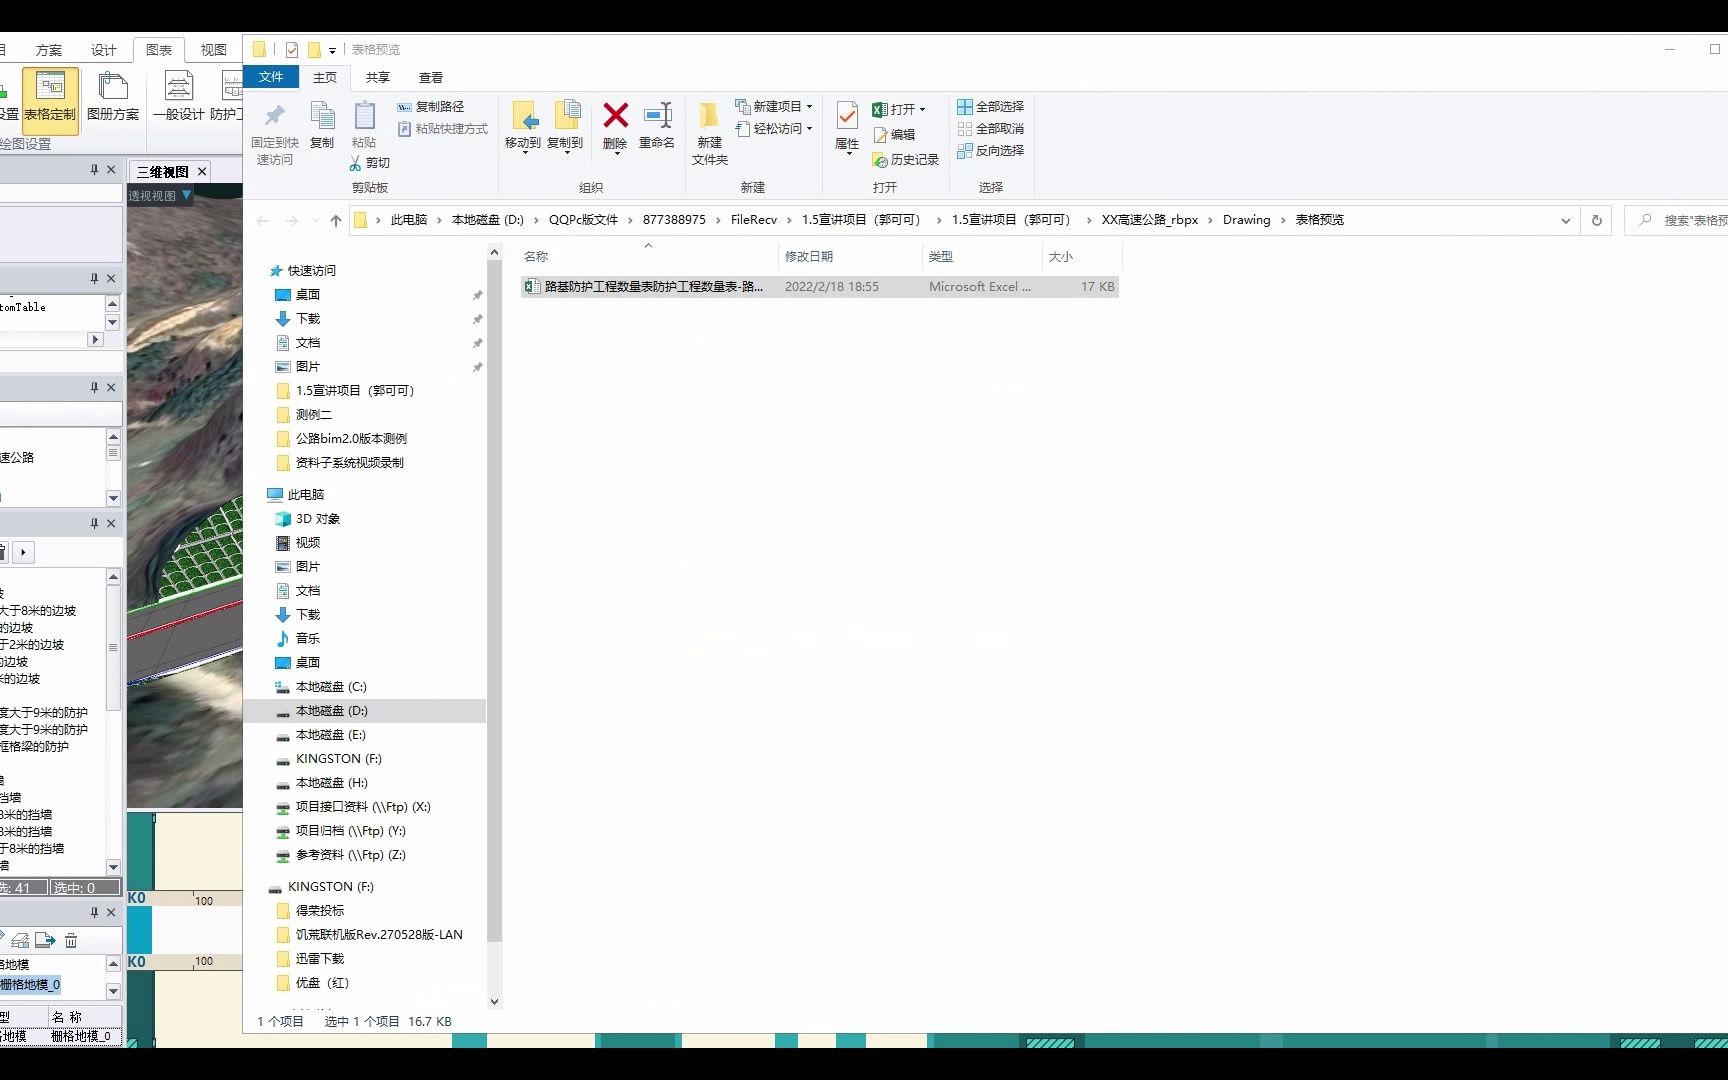Image resolution: width=1728 pixels, height=1080 pixels.
Task: Select 全部选择 to select all files
Action: 990,106
